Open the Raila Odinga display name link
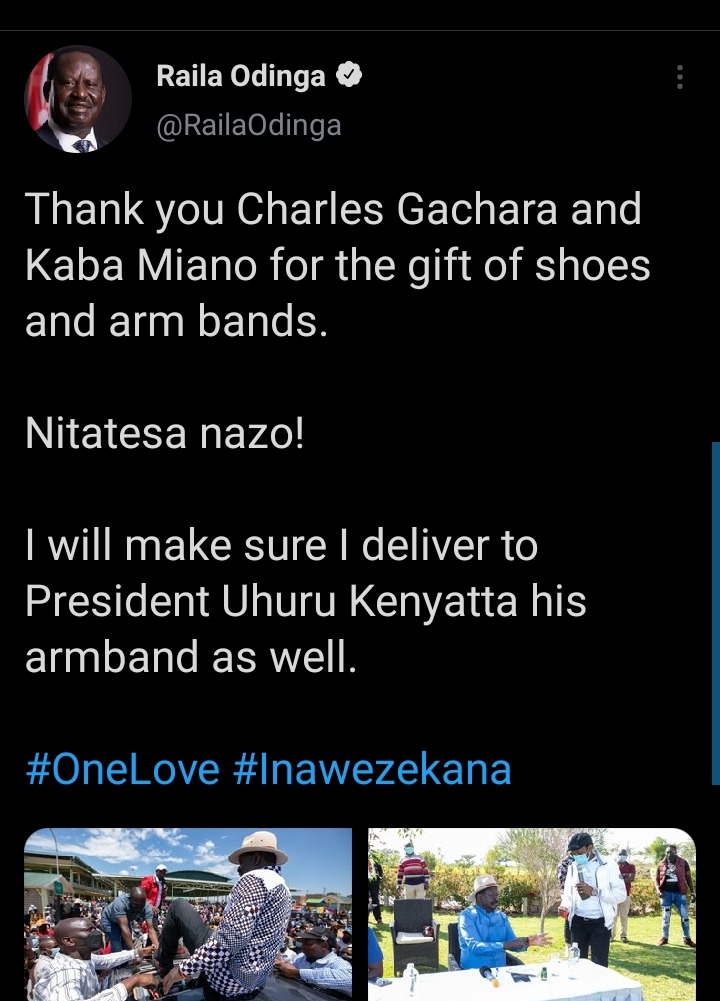Image resolution: width=720 pixels, height=1001 pixels. click(x=241, y=76)
